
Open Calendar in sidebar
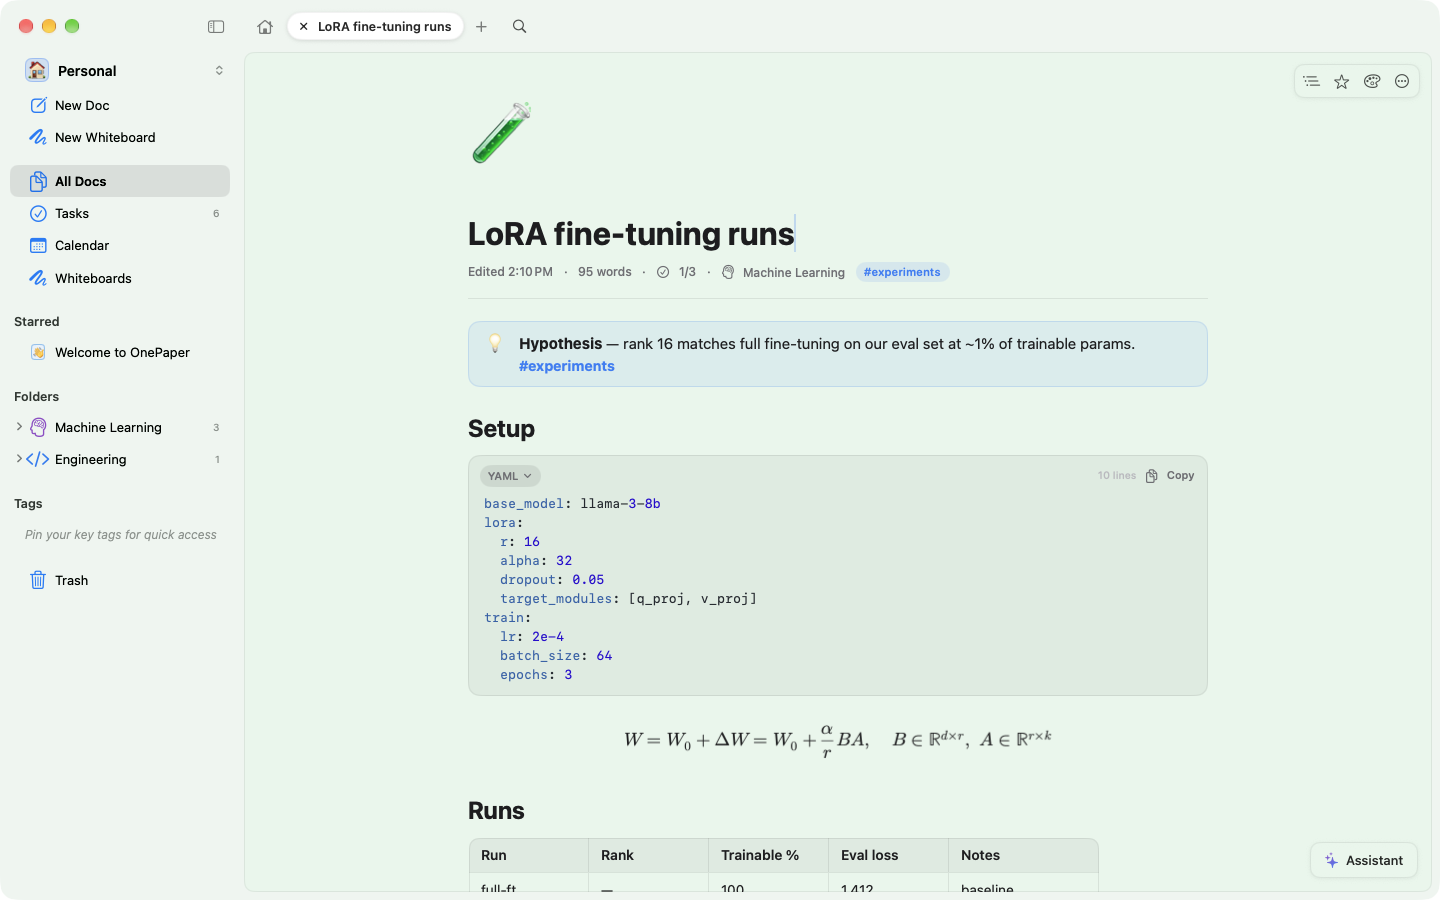(120, 245)
